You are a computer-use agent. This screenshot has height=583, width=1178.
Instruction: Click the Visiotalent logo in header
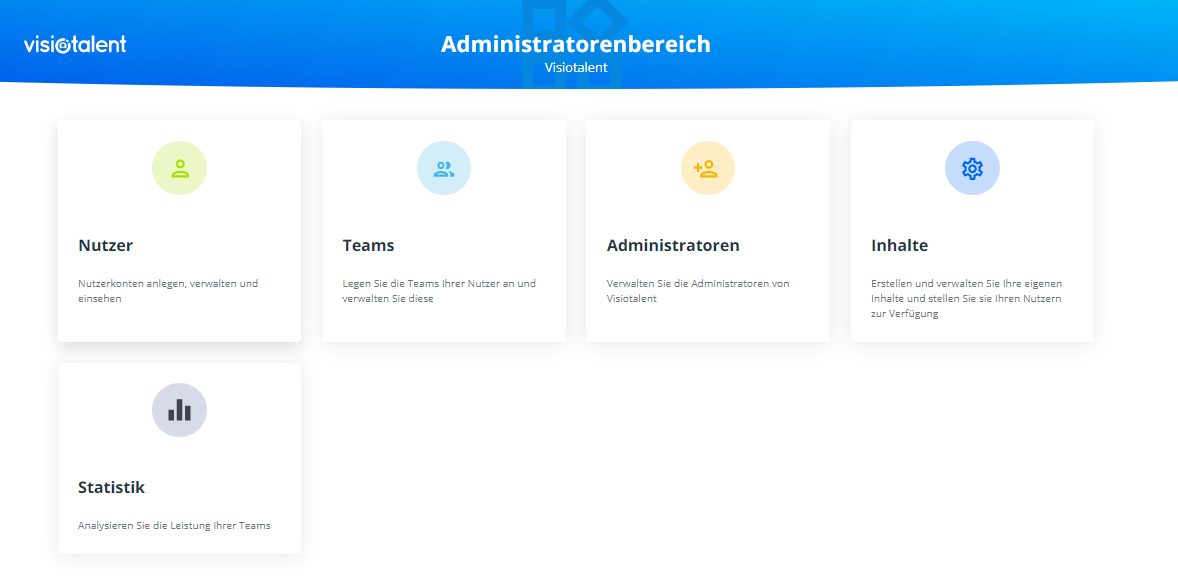pyautogui.click(x=75, y=44)
